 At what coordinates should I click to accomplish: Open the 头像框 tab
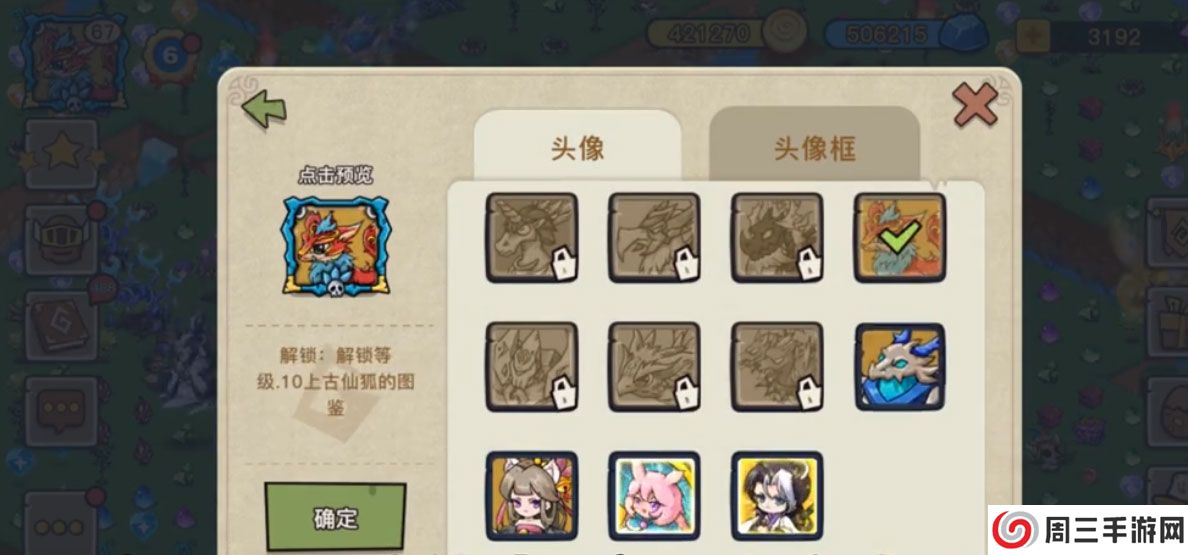point(814,148)
